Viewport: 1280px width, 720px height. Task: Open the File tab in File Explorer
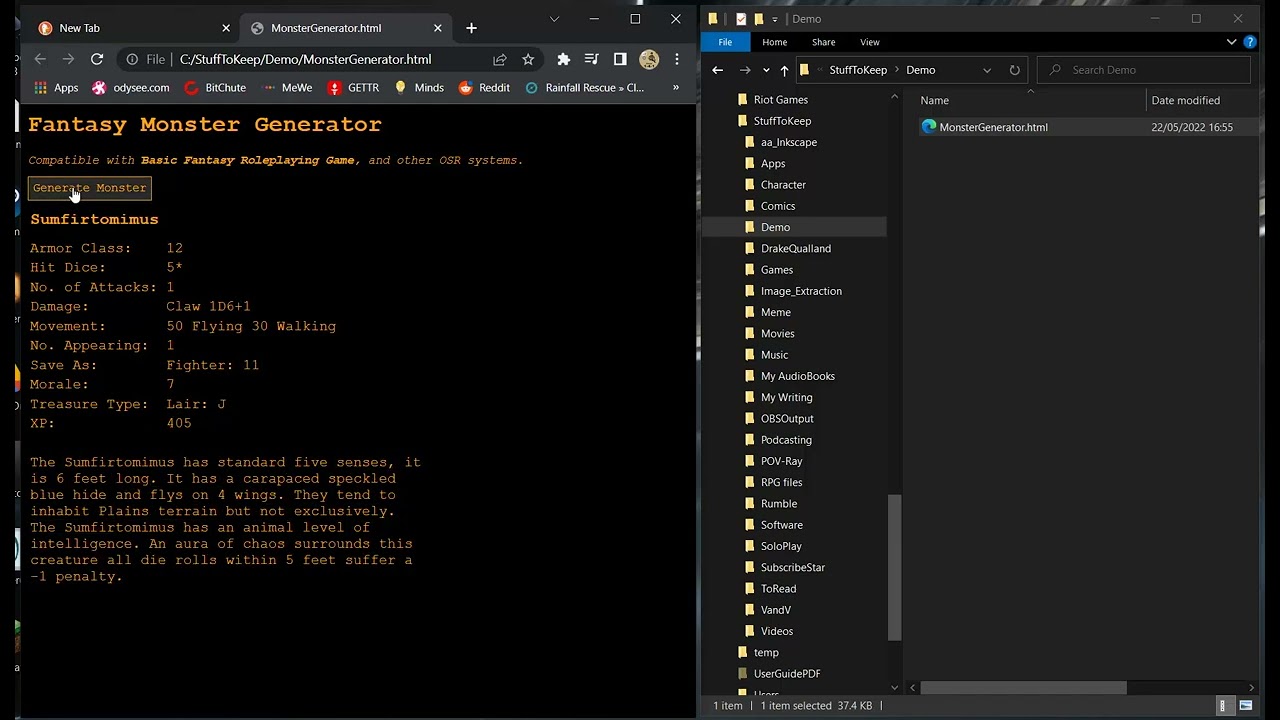[725, 42]
